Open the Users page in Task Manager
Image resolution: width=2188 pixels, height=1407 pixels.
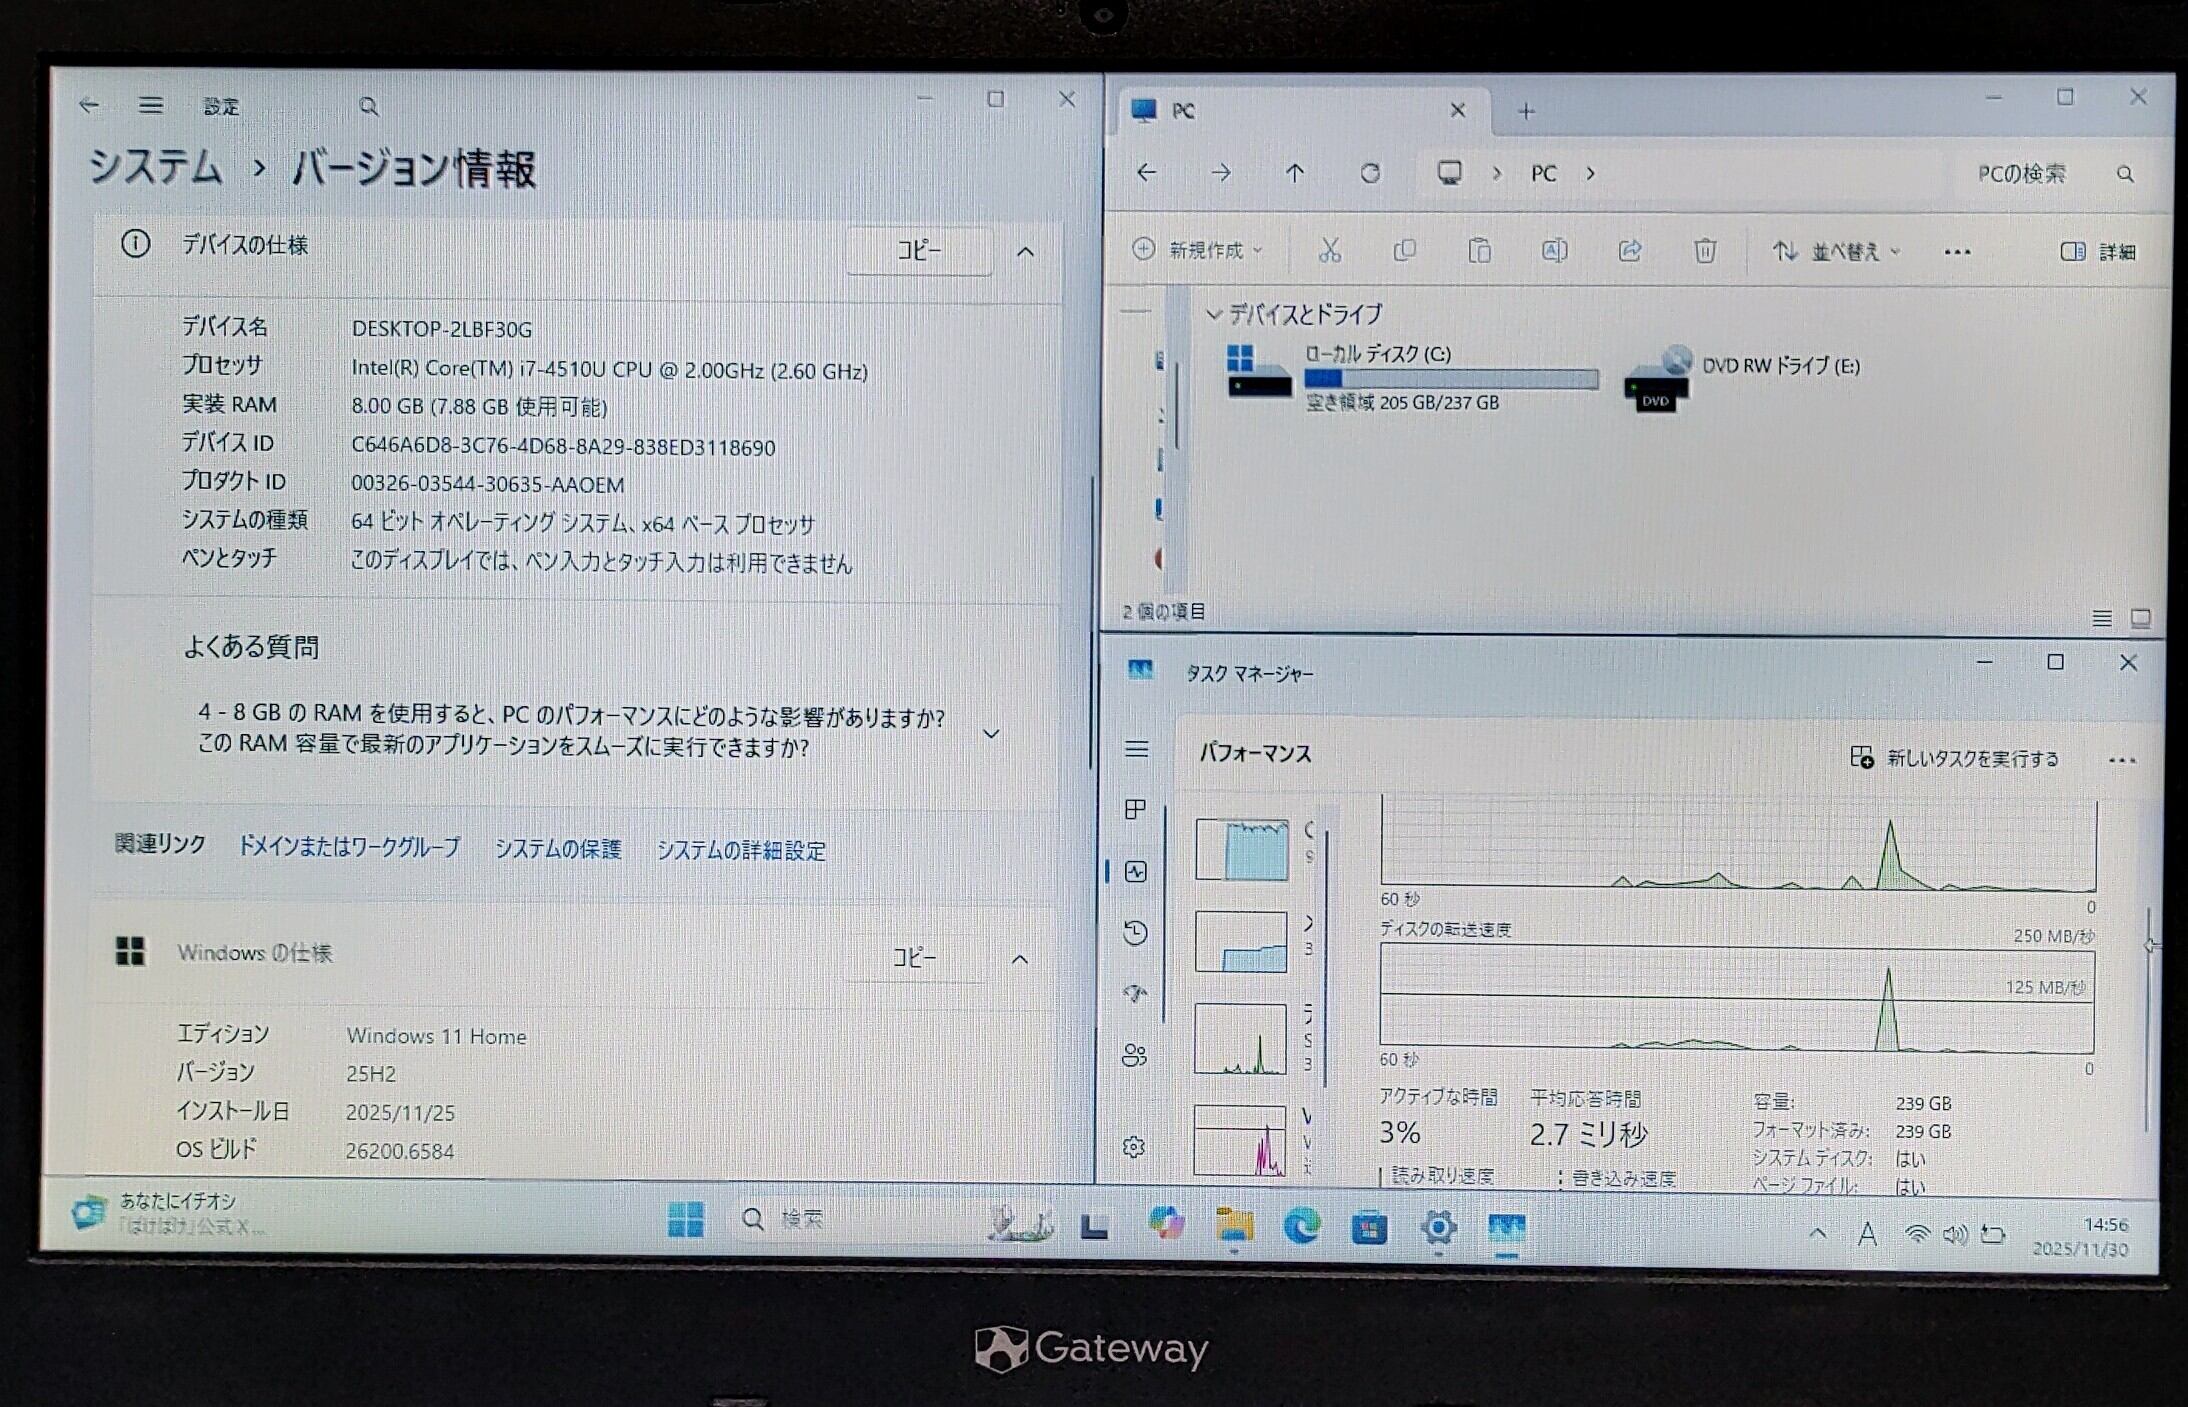tap(1135, 1055)
